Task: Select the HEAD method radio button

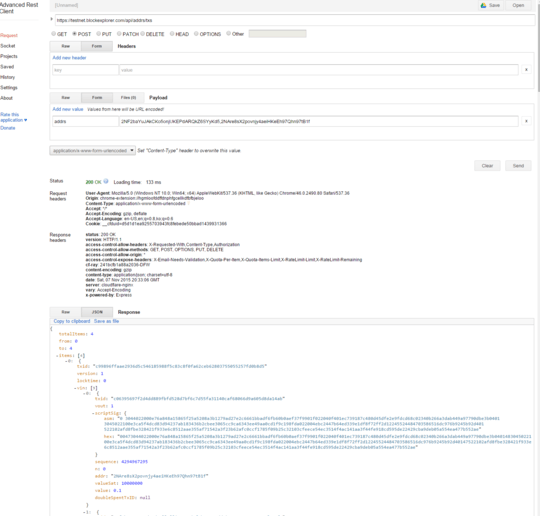Action: 172,34
